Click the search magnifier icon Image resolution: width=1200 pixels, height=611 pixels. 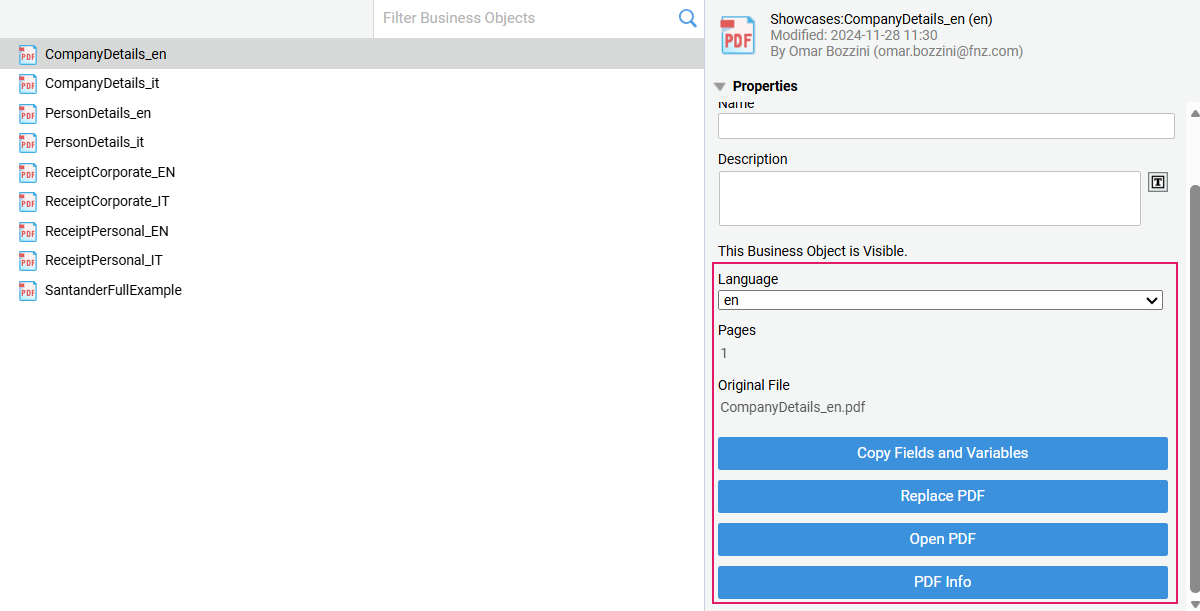click(x=687, y=18)
